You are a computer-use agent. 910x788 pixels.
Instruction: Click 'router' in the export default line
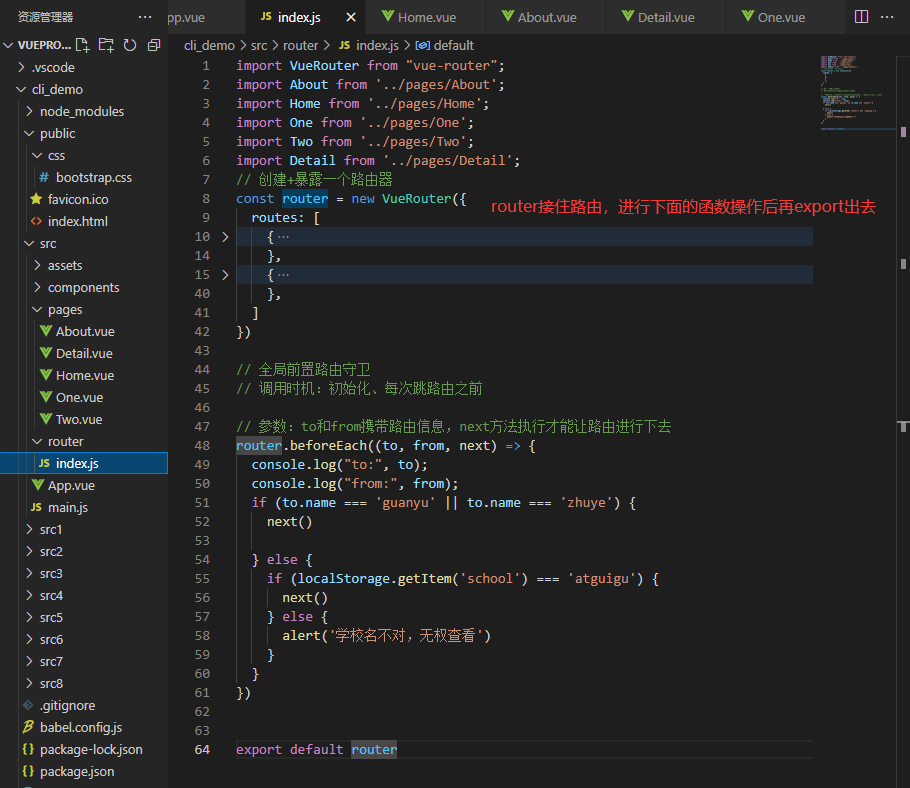click(x=374, y=749)
